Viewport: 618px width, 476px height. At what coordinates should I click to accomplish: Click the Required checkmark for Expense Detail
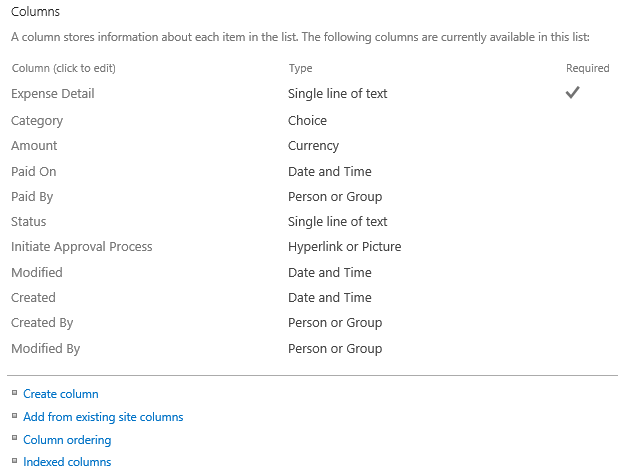[x=573, y=93]
